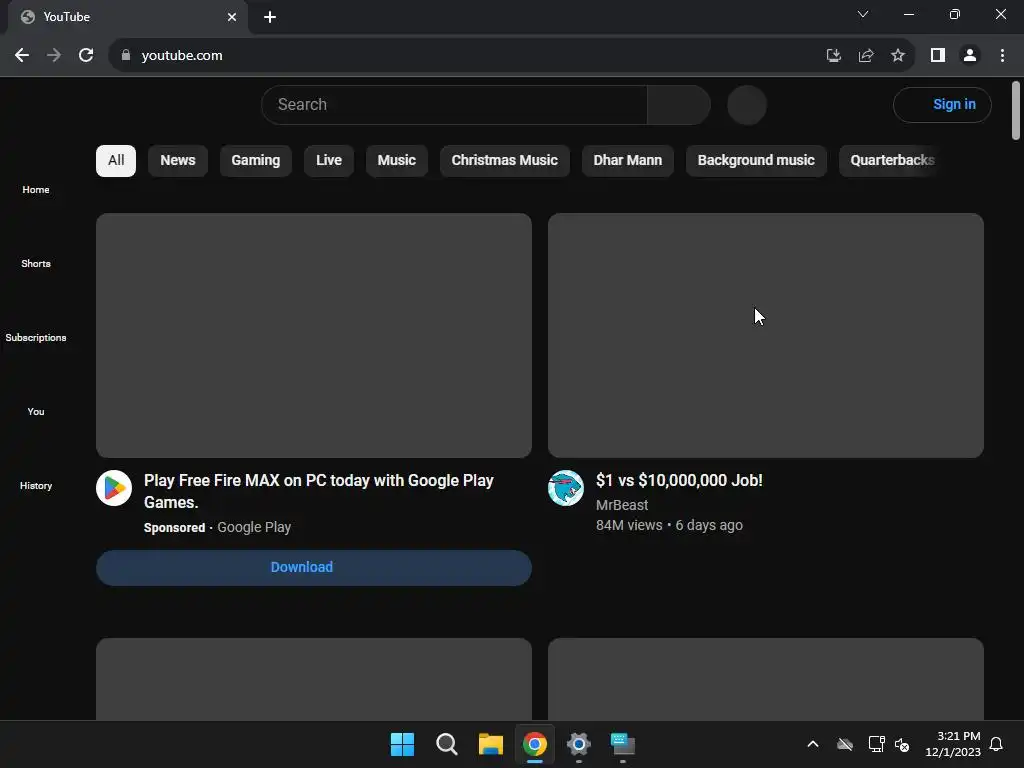Click the Google Play sponsor name
1024x768 pixels.
click(254, 528)
